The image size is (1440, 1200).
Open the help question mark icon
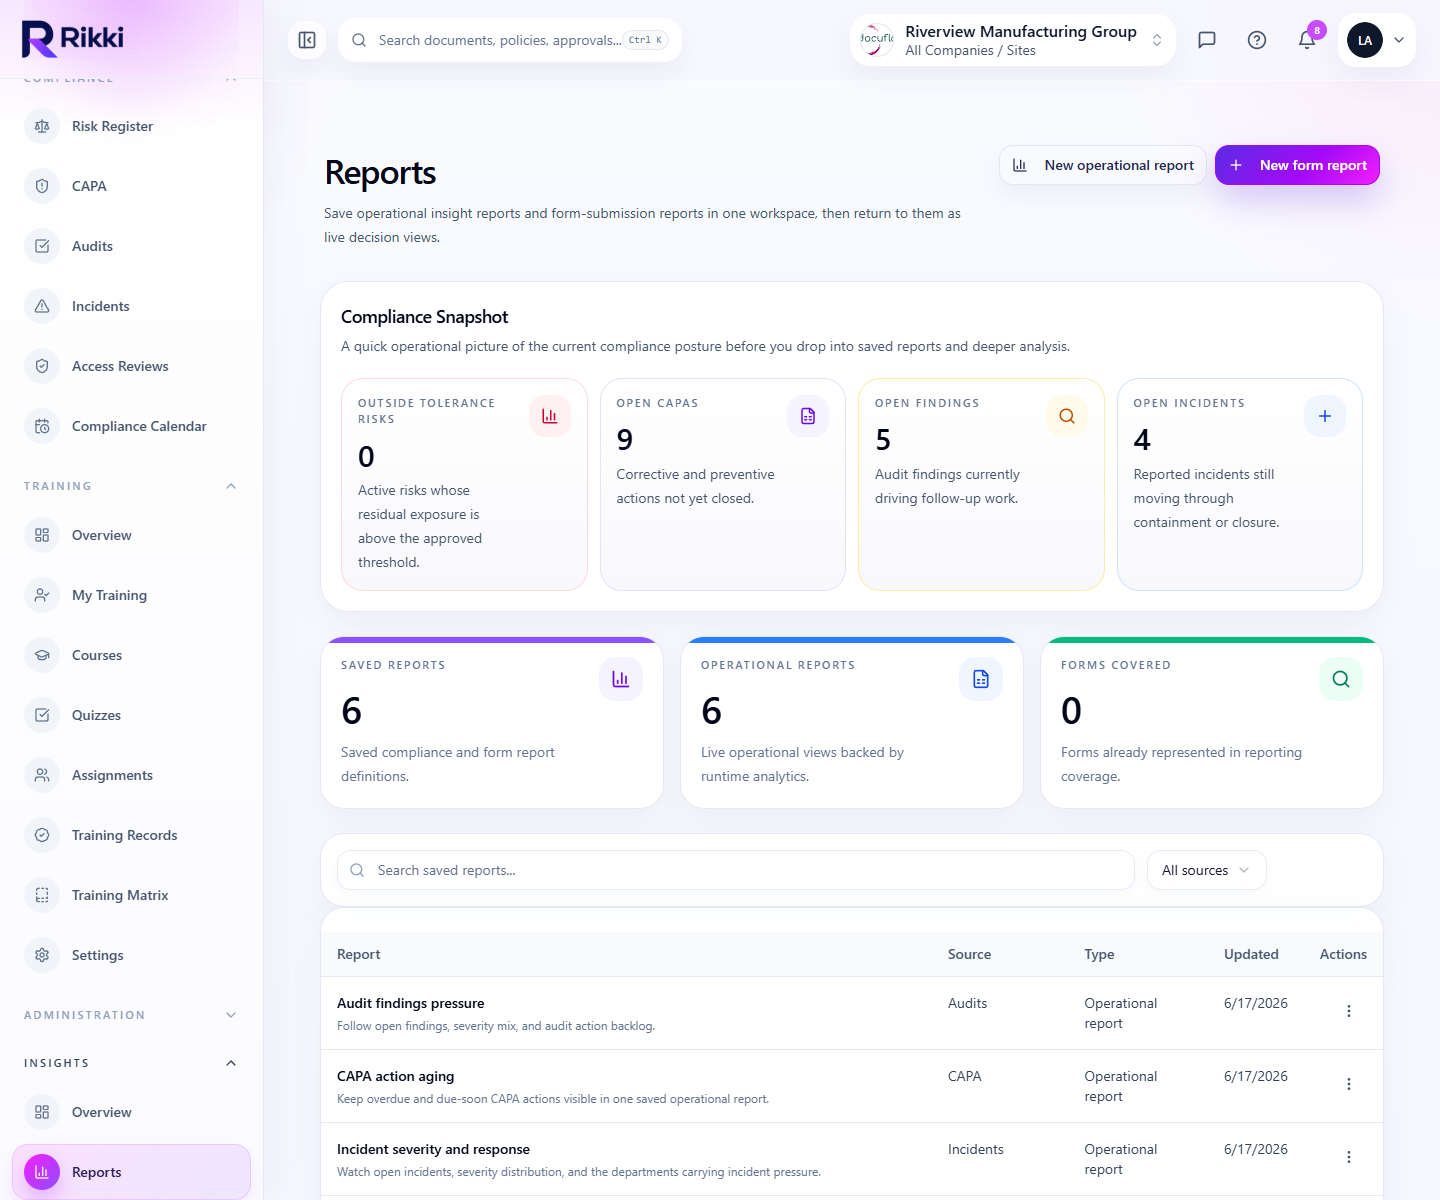coord(1257,40)
